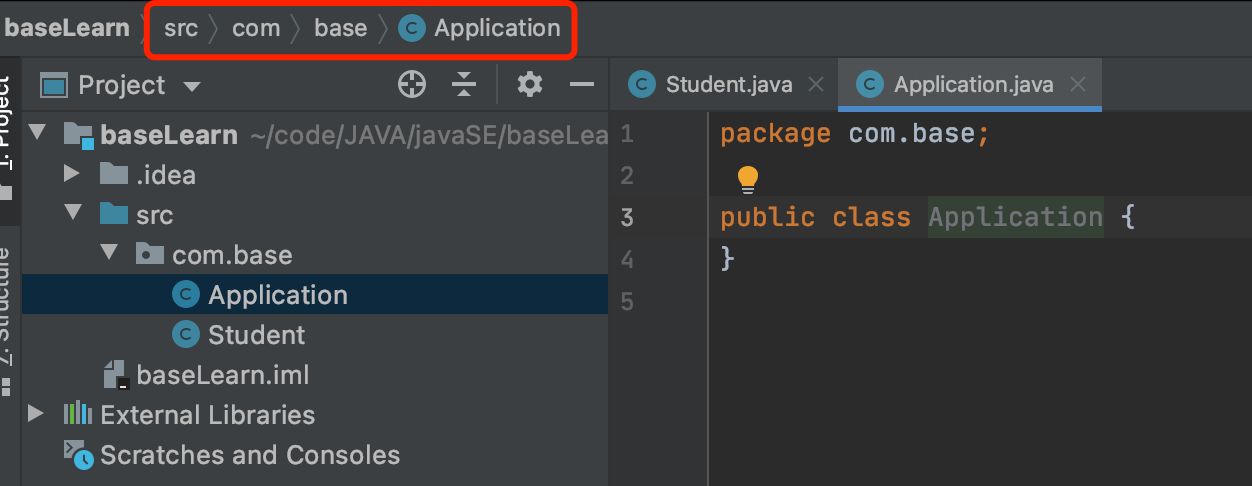Image resolution: width=1252 pixels, height=486 pixels.
Task: Collapse the com.base package arrow
Action: tap(110, 254)
